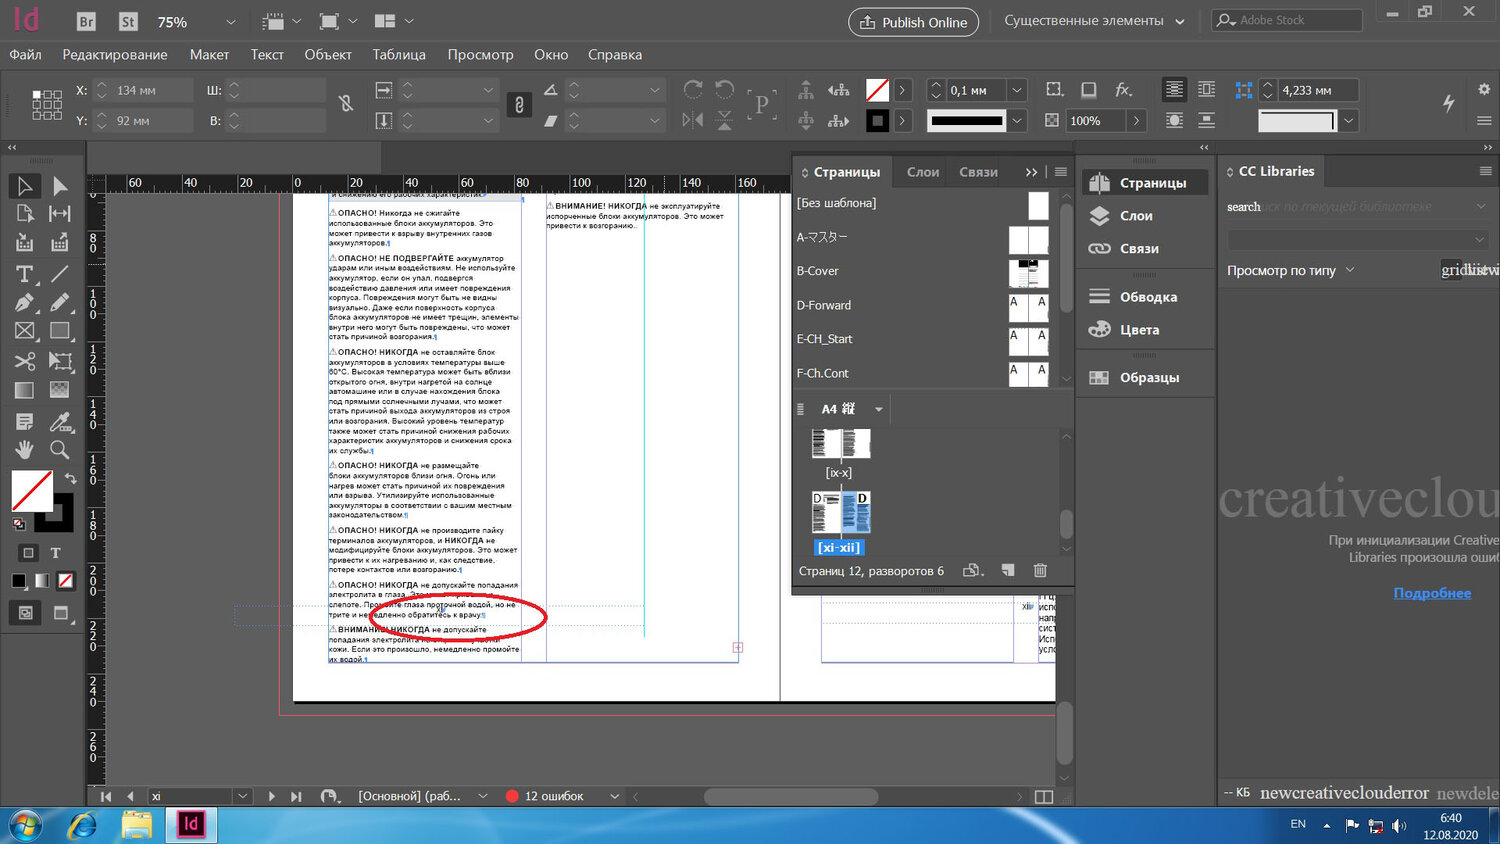Select the Pen tool
Image resolution: width=1500 pixels, height=844 pixels.
point(25,302)
